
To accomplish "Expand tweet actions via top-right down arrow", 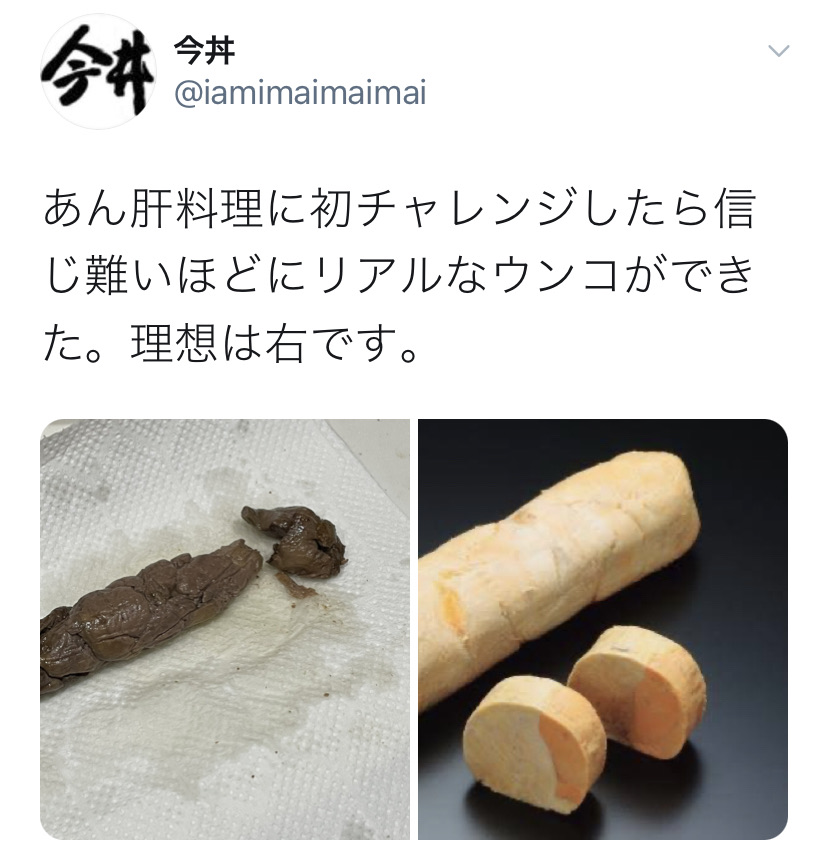I will [778, 51].
